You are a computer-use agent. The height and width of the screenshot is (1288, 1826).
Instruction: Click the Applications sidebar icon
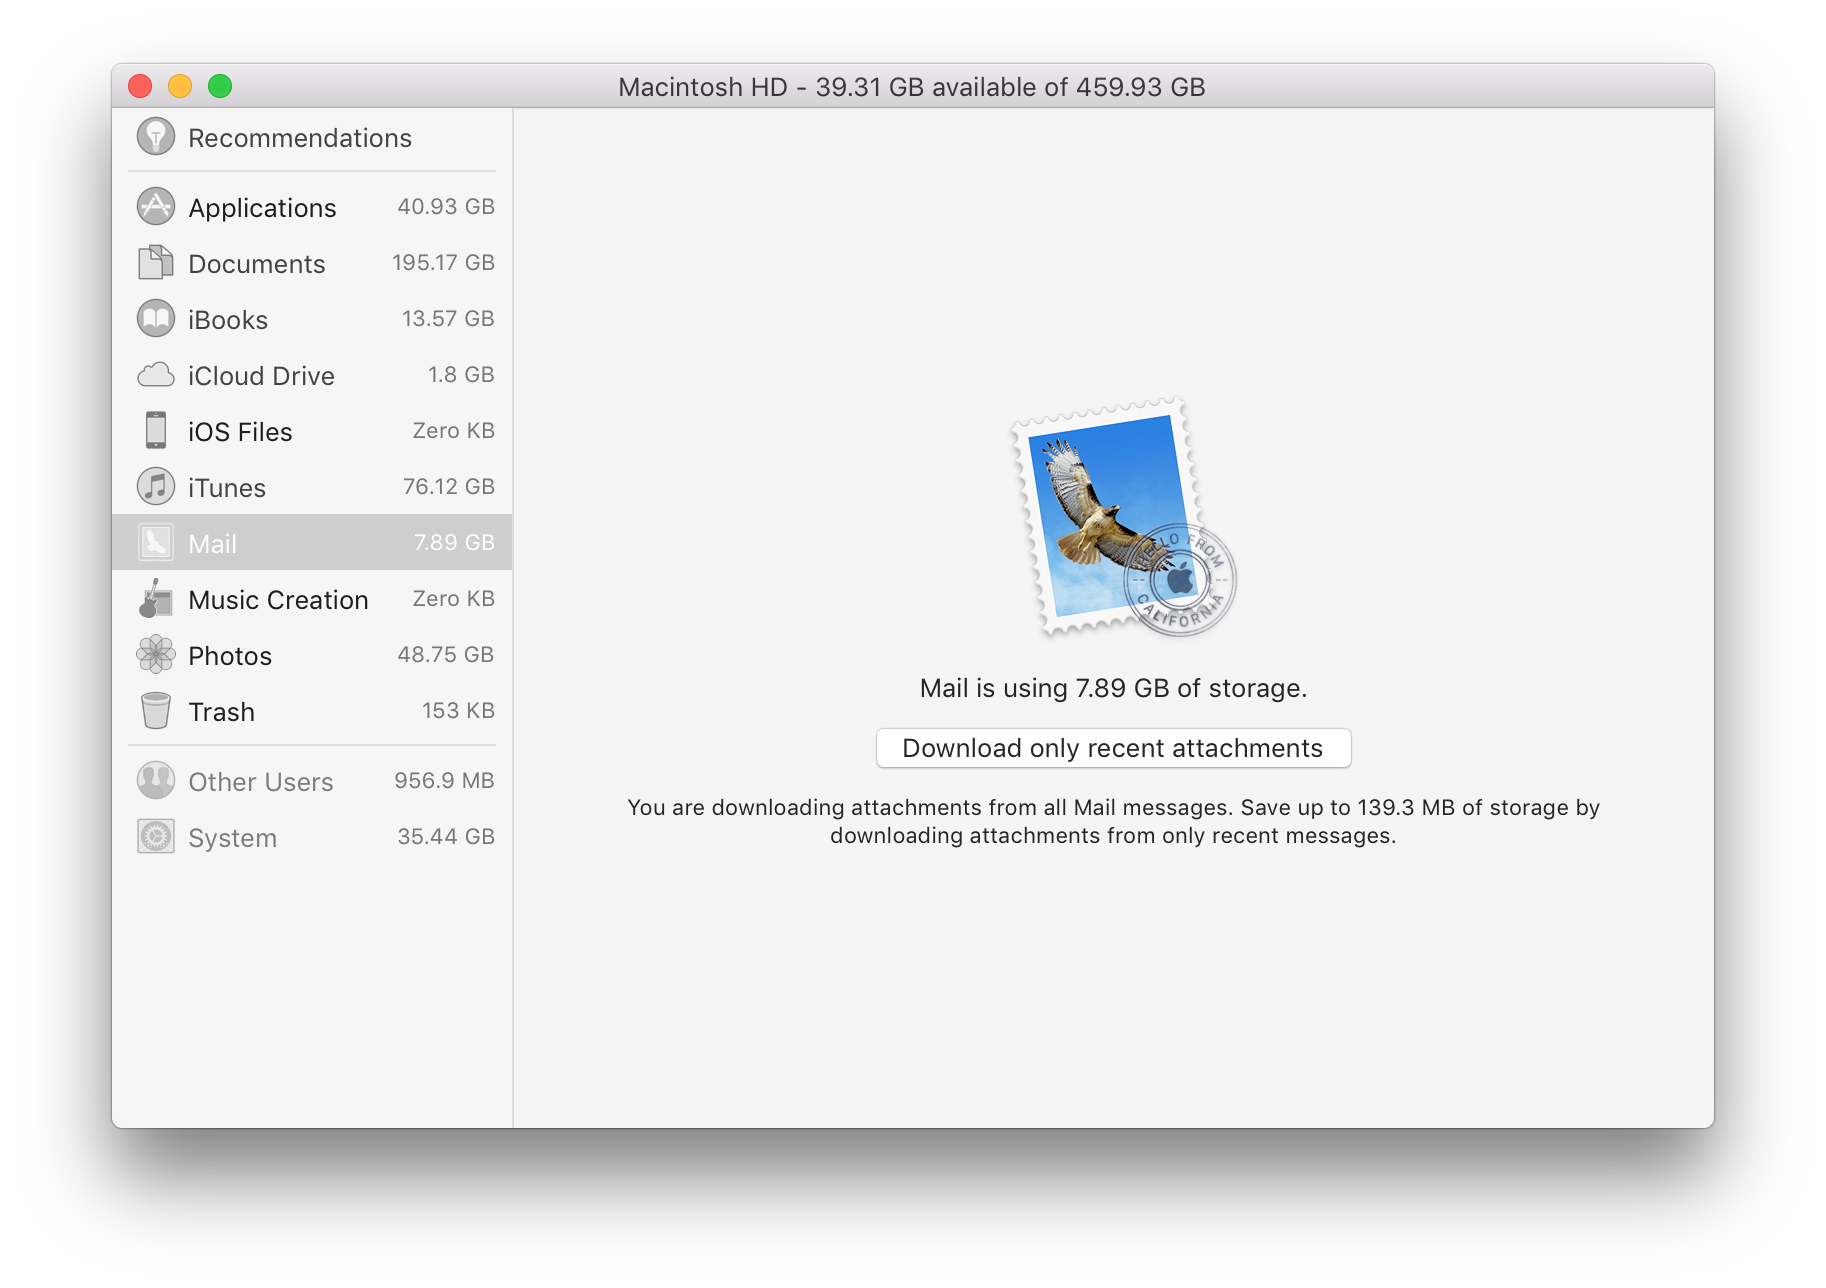(x=156, y=207)
